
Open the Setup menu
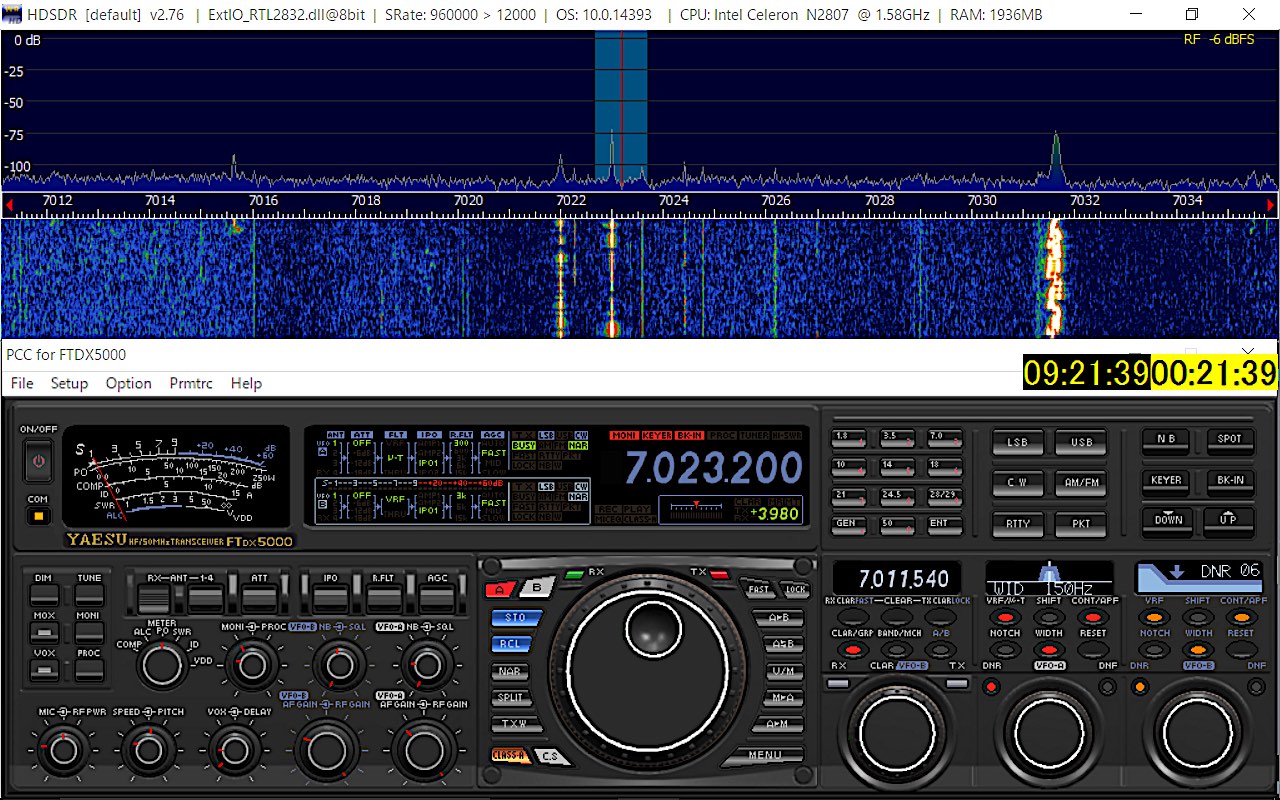(69, 383)
